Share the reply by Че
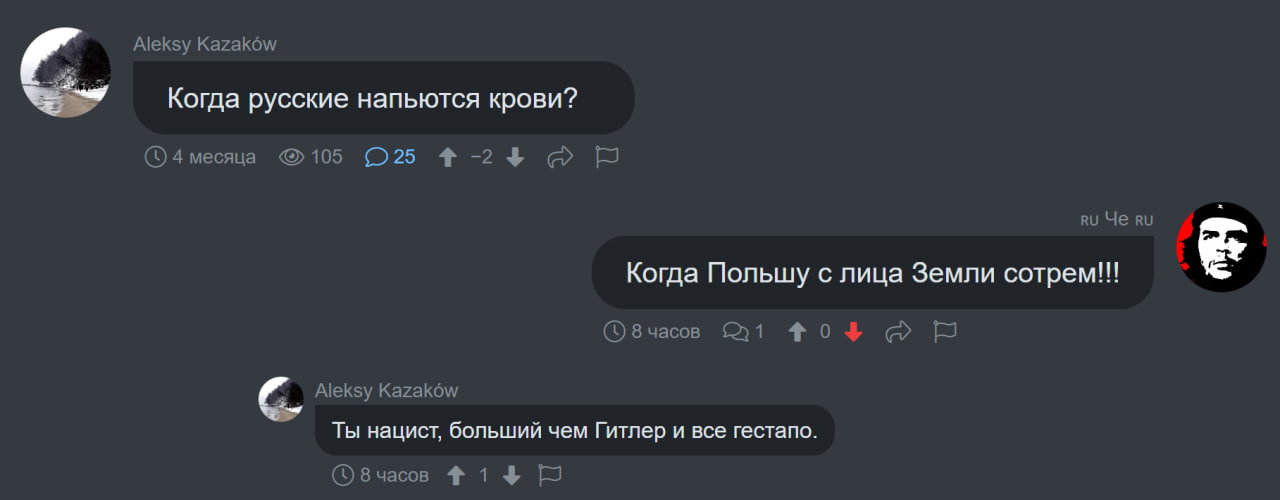Screen dimensions: 1280x500 (899, 331)
